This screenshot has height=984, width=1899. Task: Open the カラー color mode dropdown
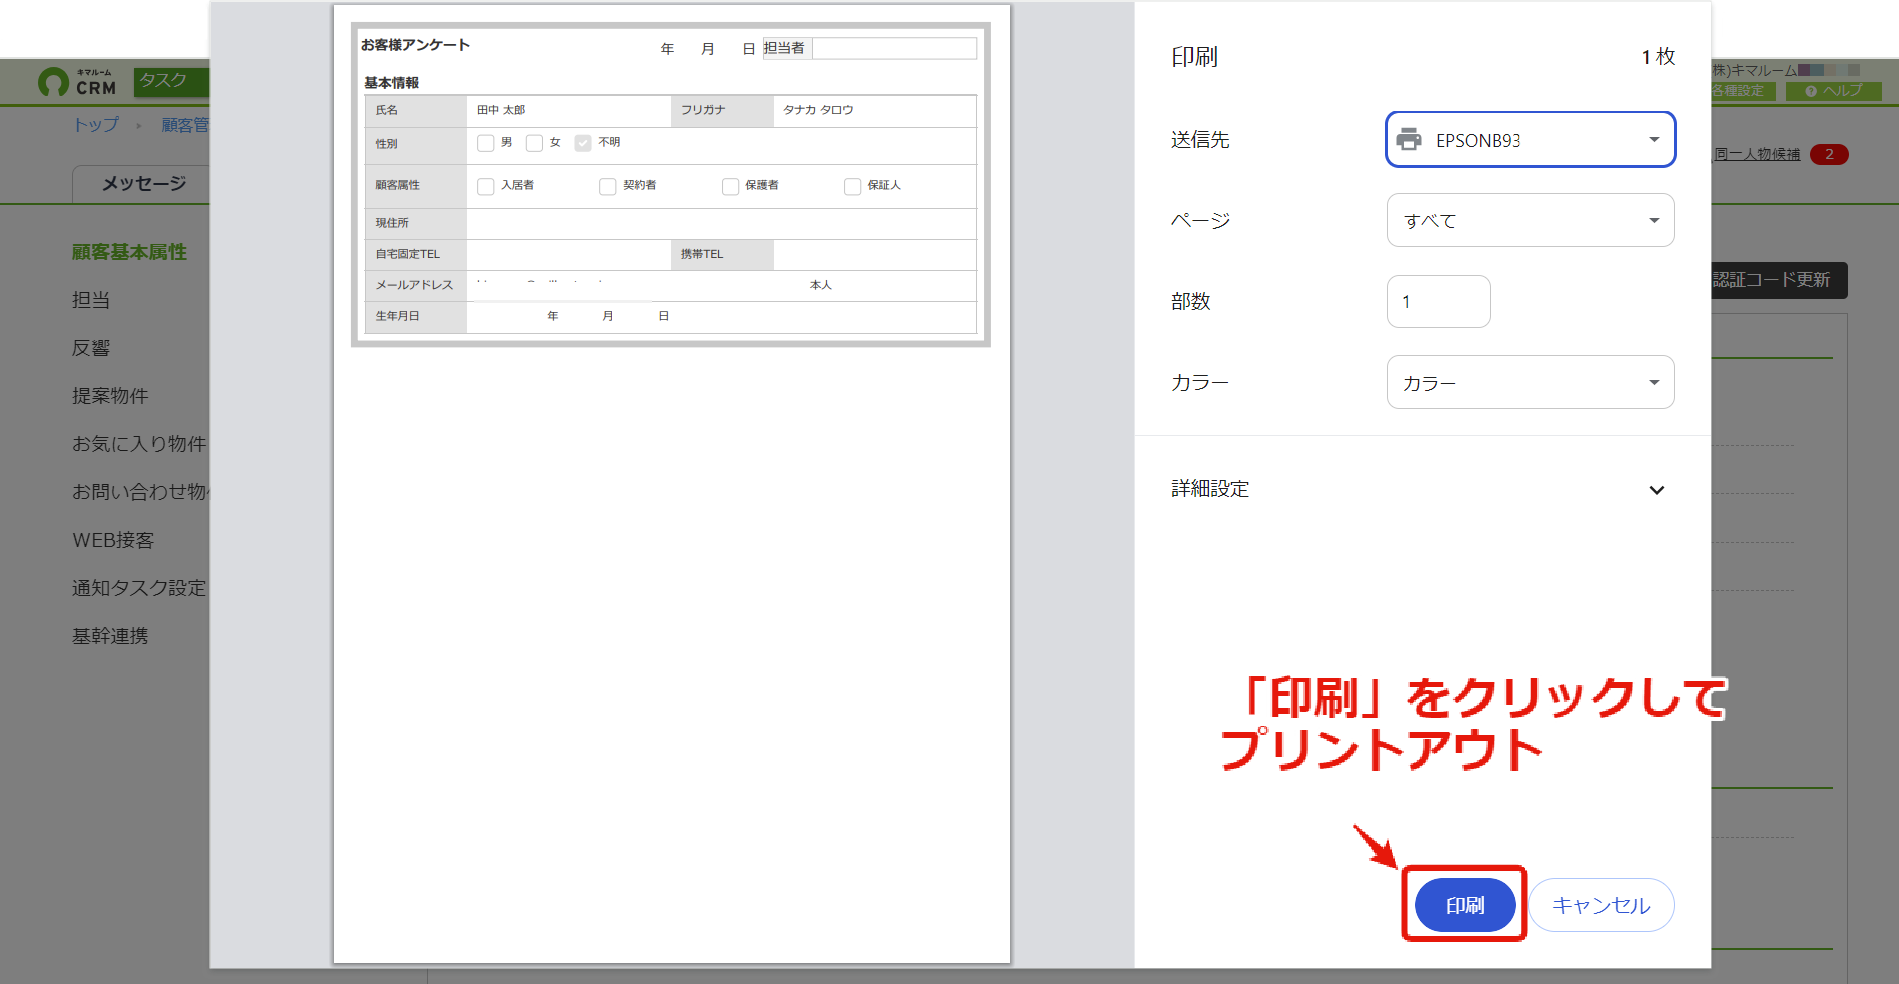[x=1530, y=382]
